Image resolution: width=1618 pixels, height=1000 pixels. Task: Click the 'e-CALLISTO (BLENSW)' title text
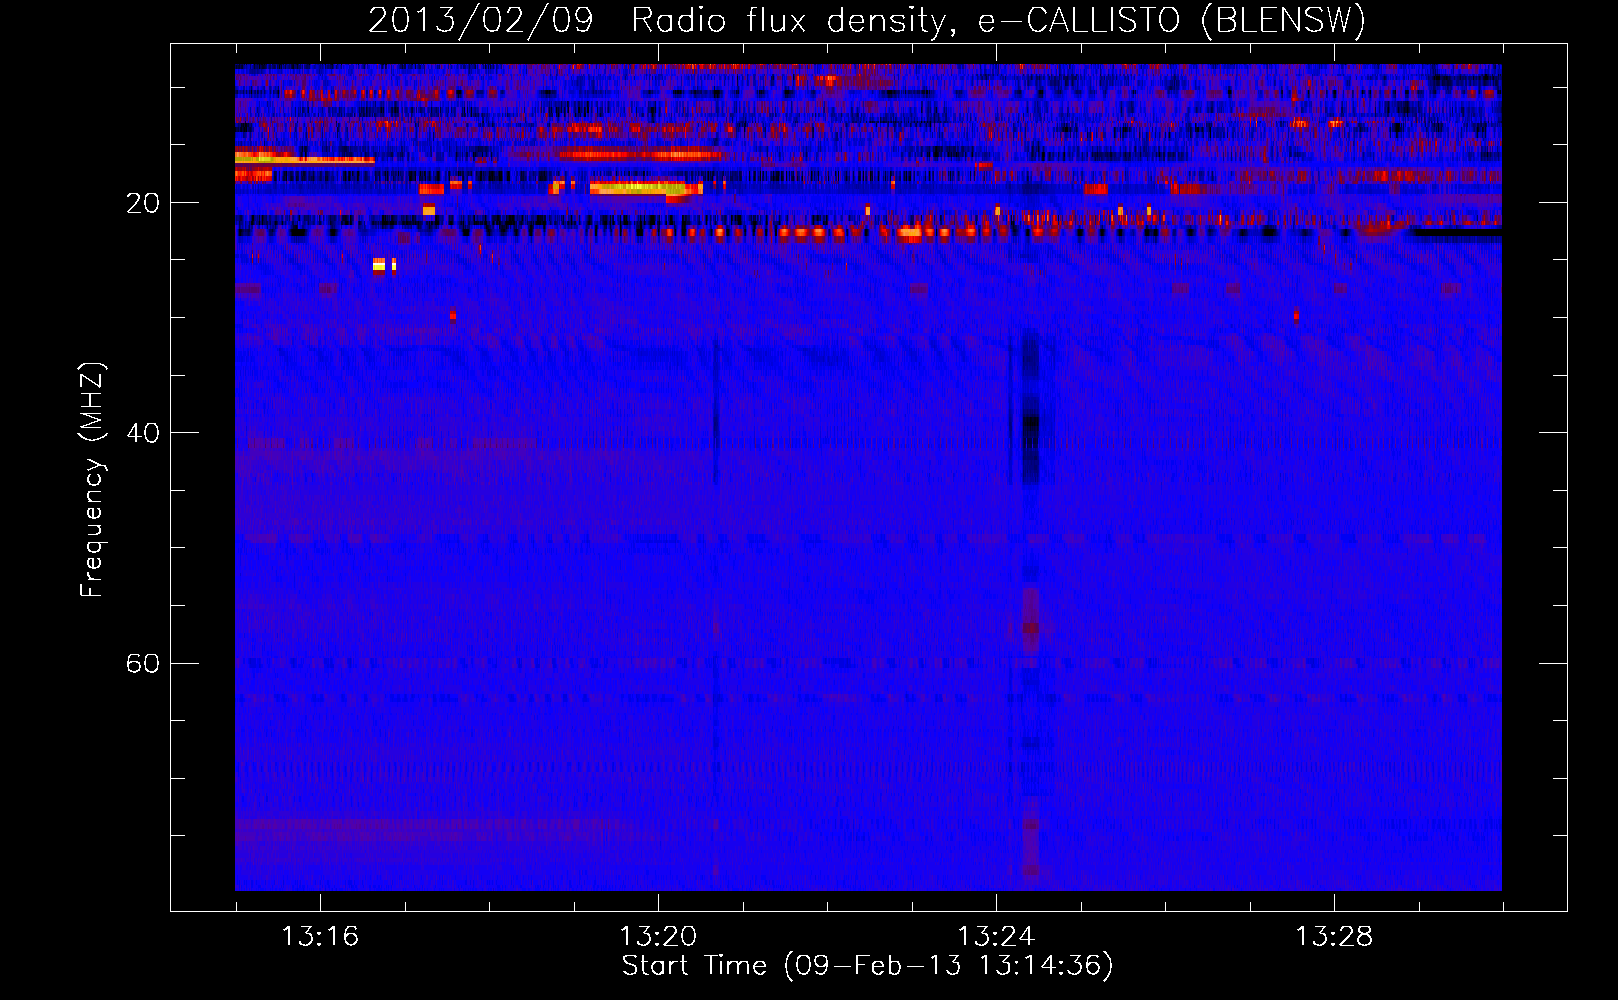pyautogui.click(x=1172, y=21)
